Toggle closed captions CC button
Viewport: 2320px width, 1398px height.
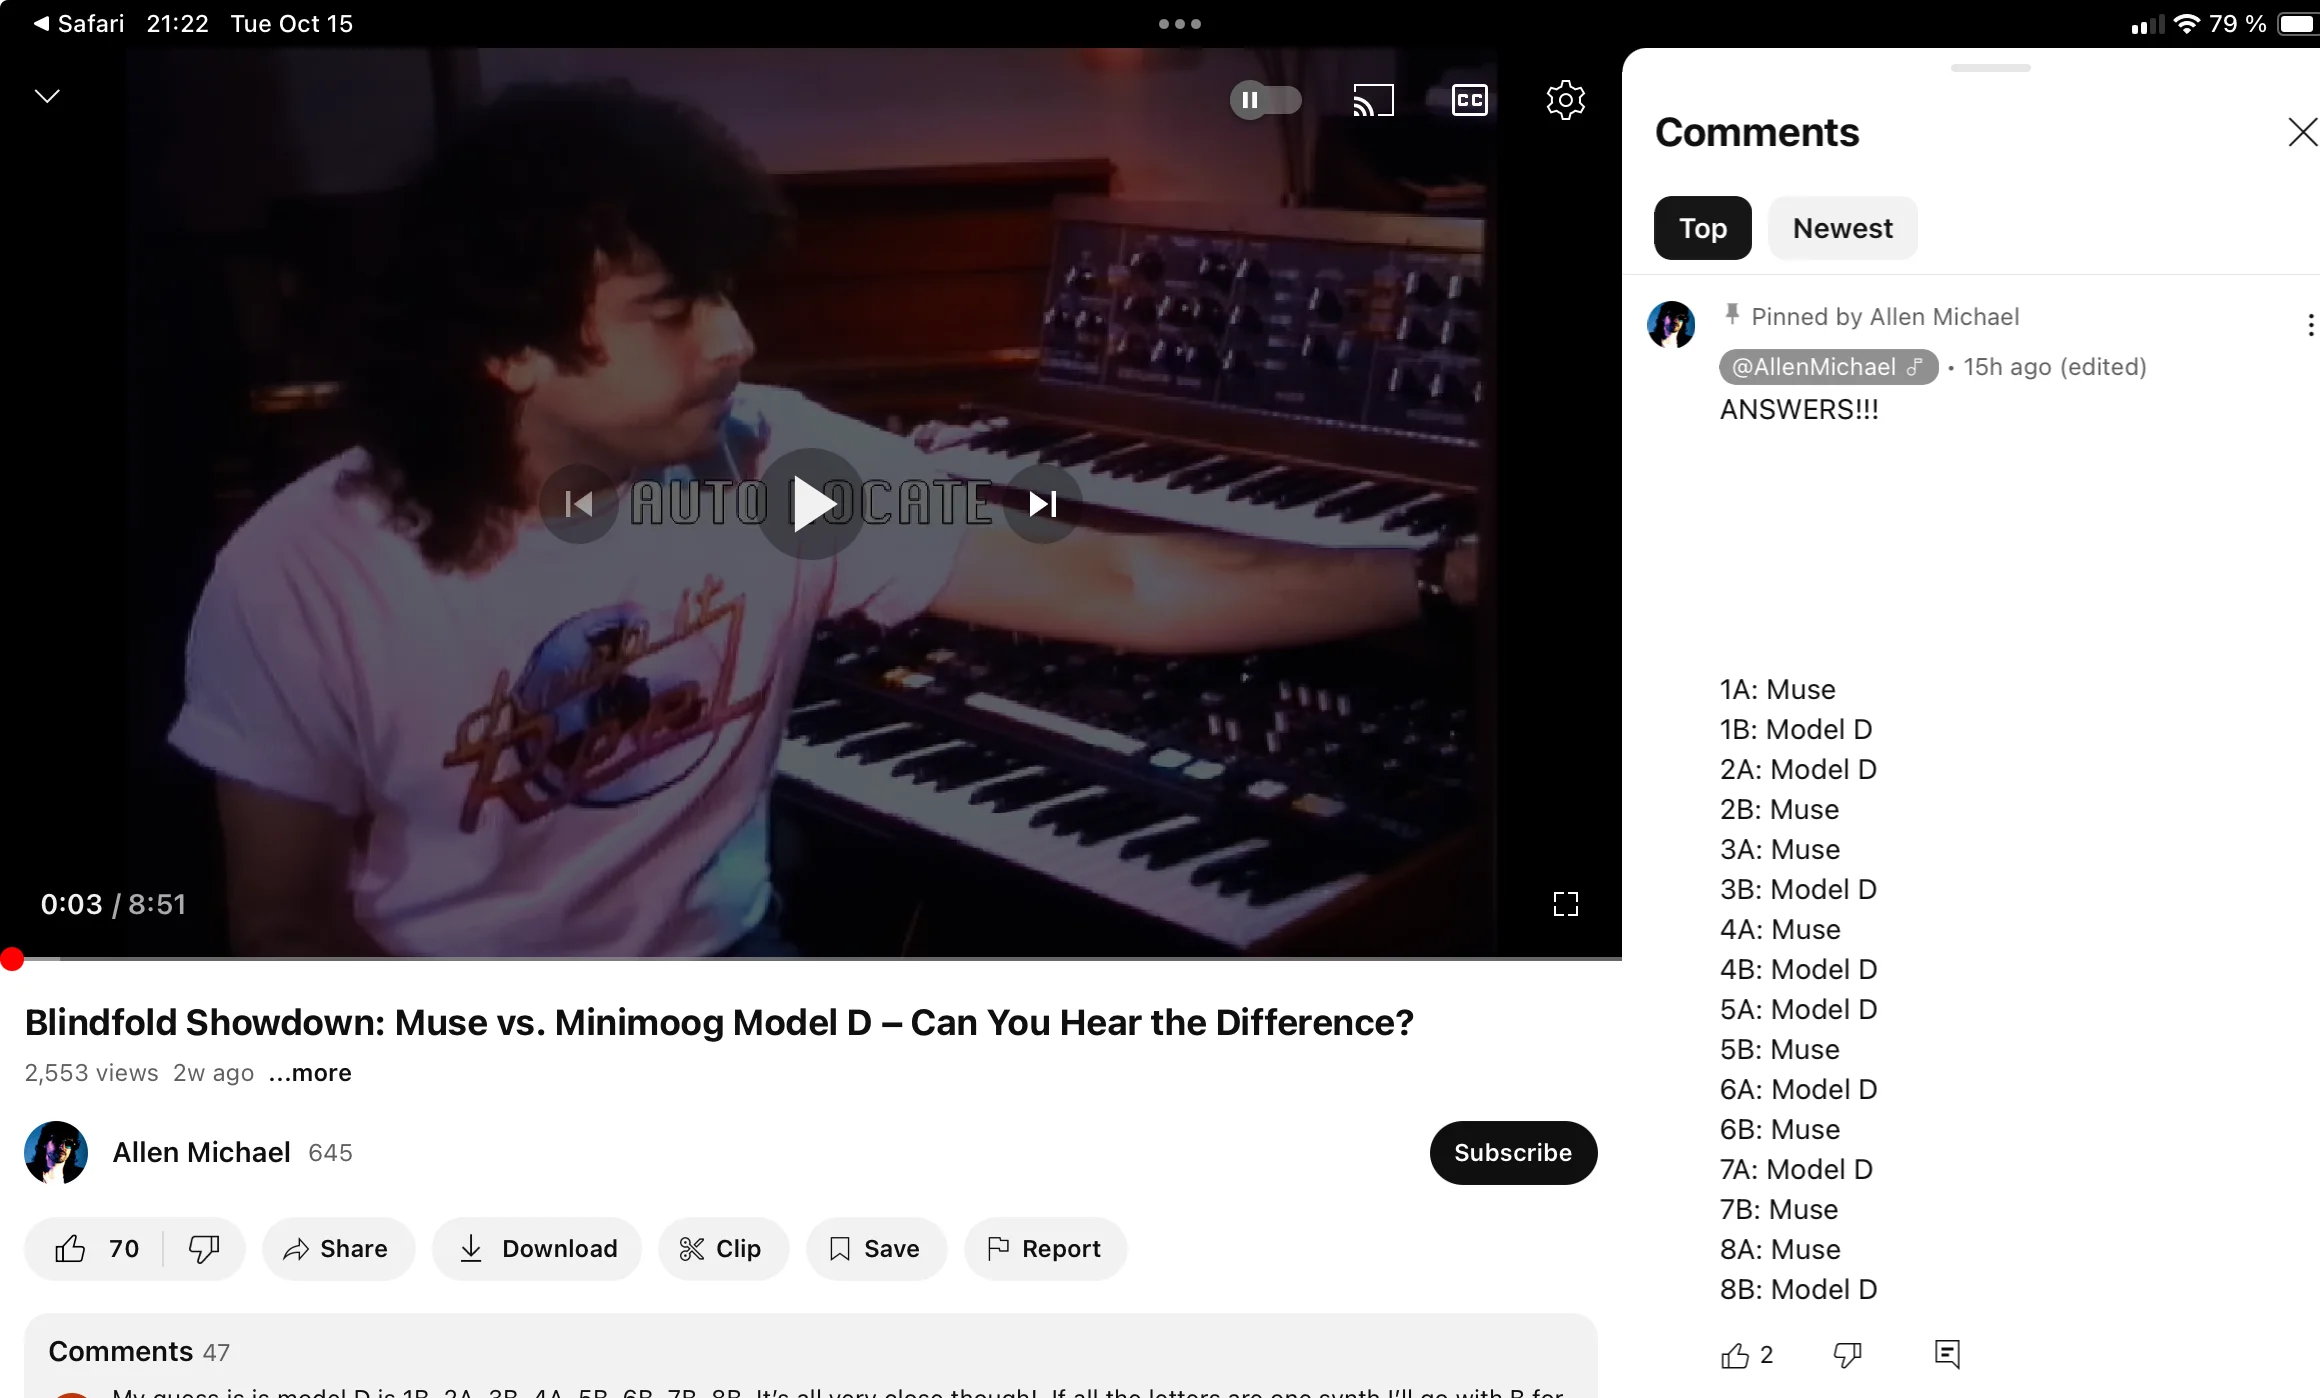pos(1469,100)
